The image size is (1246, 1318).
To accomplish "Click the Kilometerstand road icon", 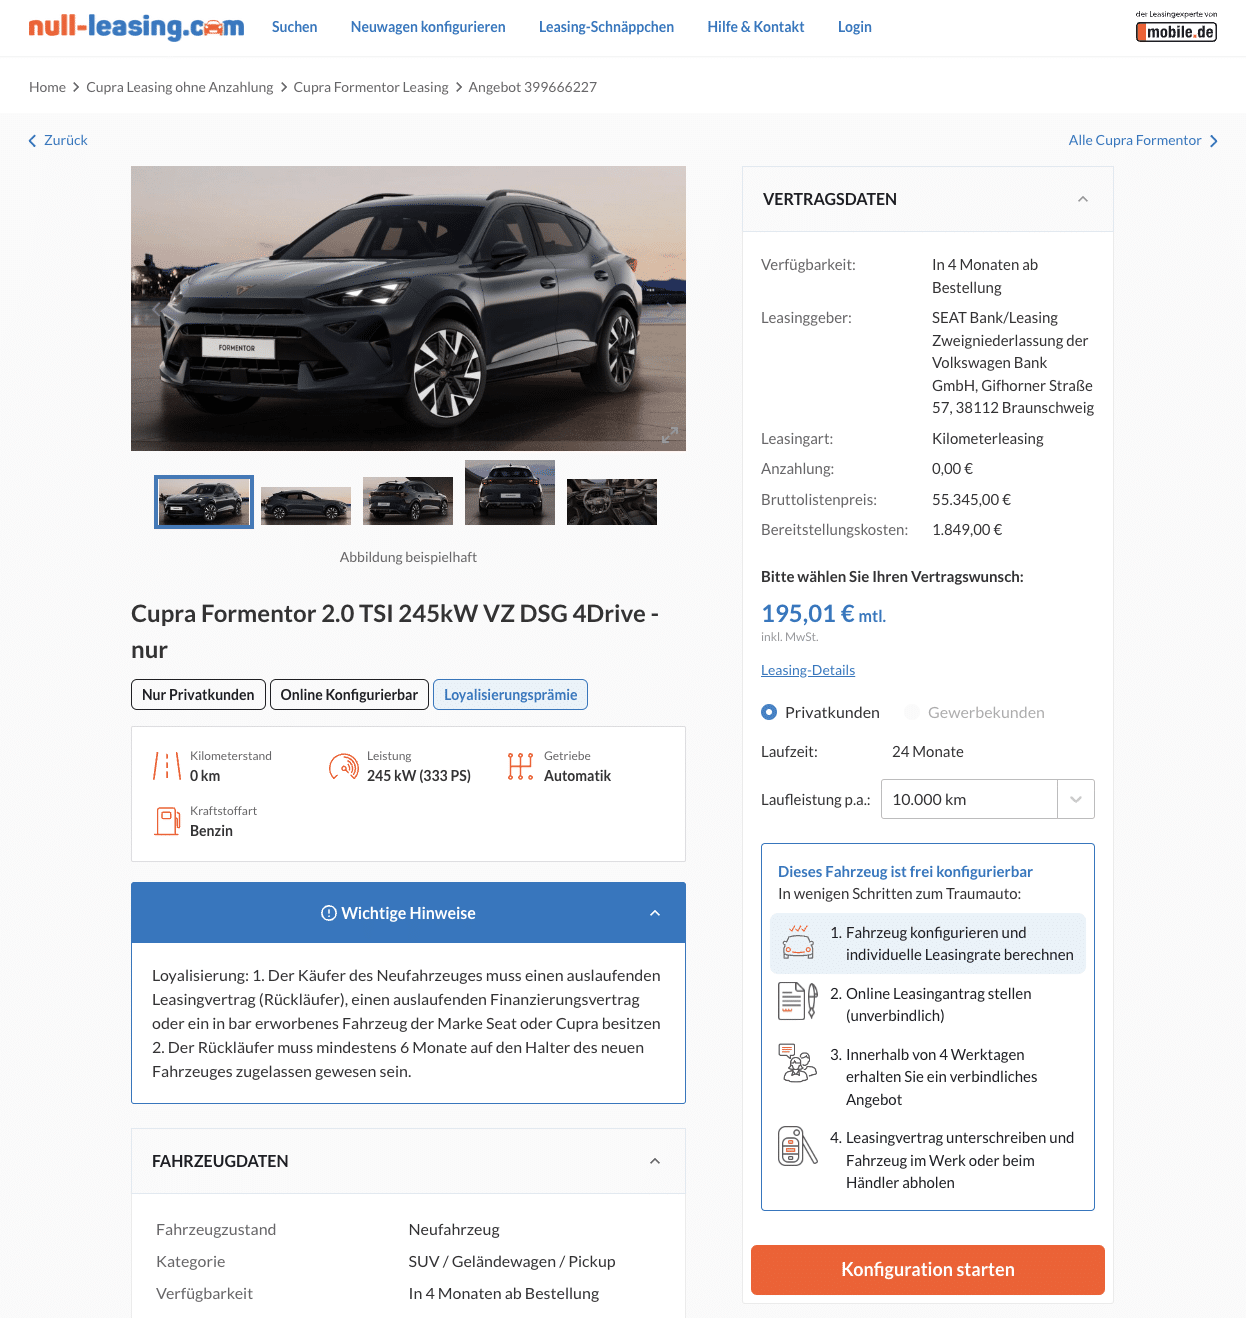I will click(167, 766).
